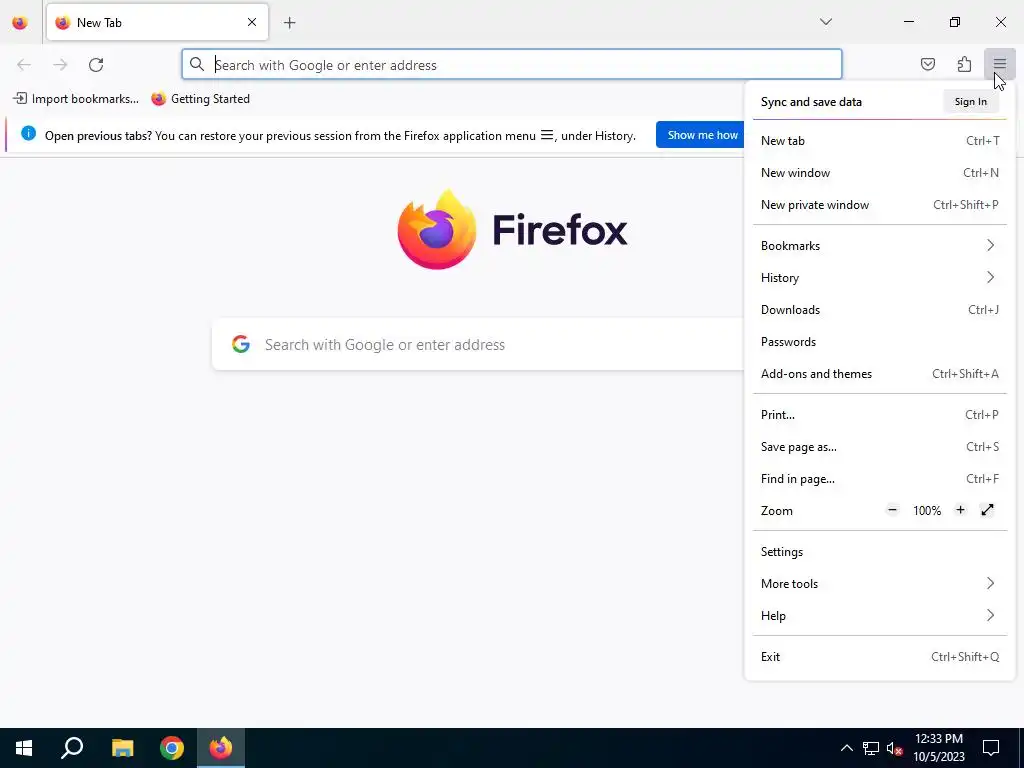Expand the More tools submenu
Viewport: 1024px width, 768px height.
(x=880, y=584)
